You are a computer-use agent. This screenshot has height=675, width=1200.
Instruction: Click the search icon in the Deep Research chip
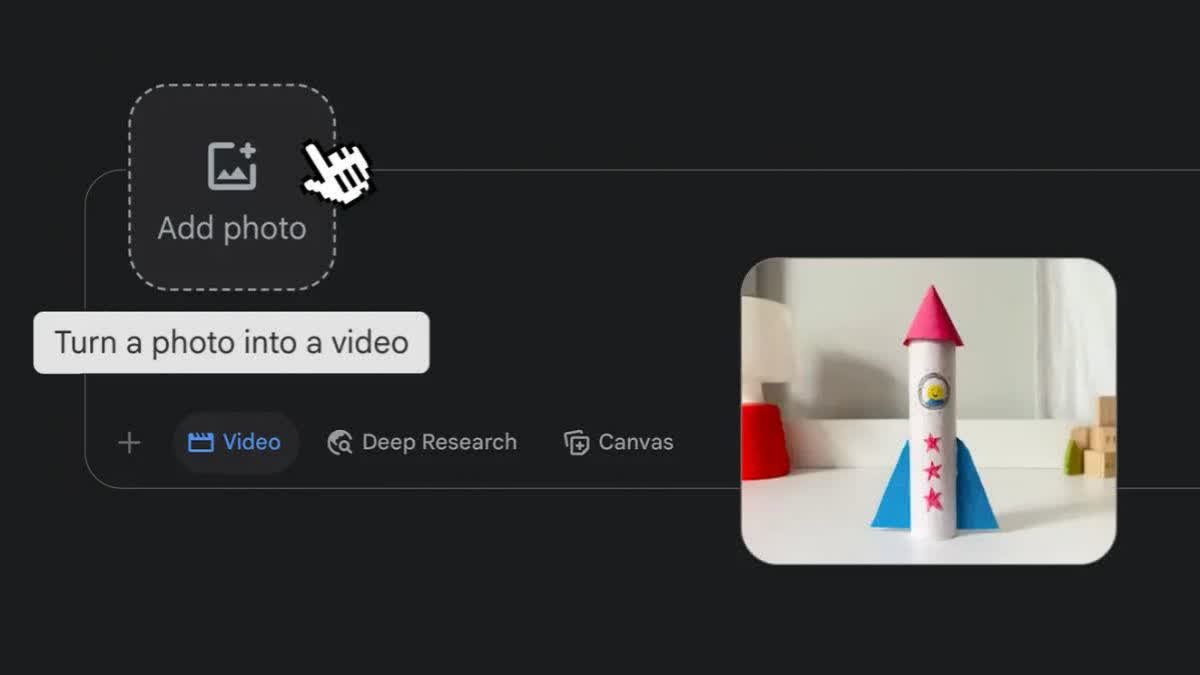[340, 441]
